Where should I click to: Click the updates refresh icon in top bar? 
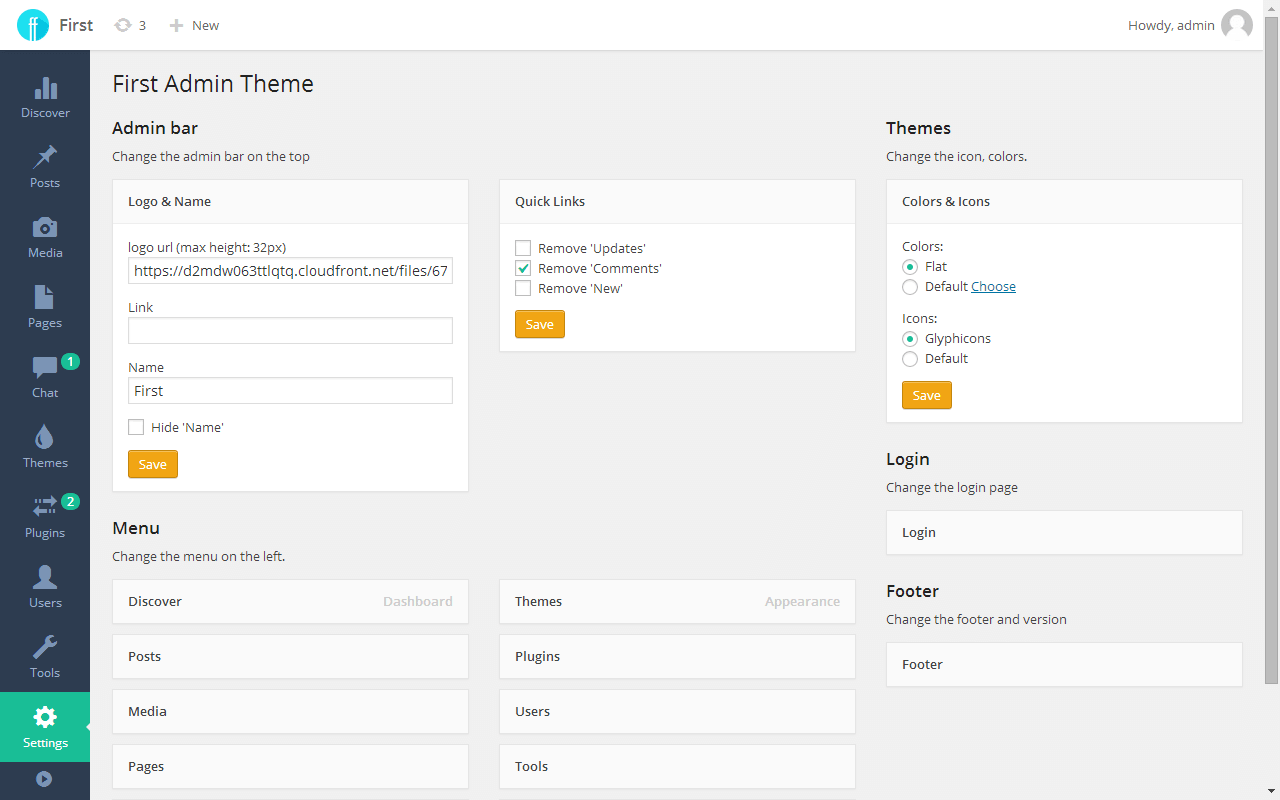123,25
